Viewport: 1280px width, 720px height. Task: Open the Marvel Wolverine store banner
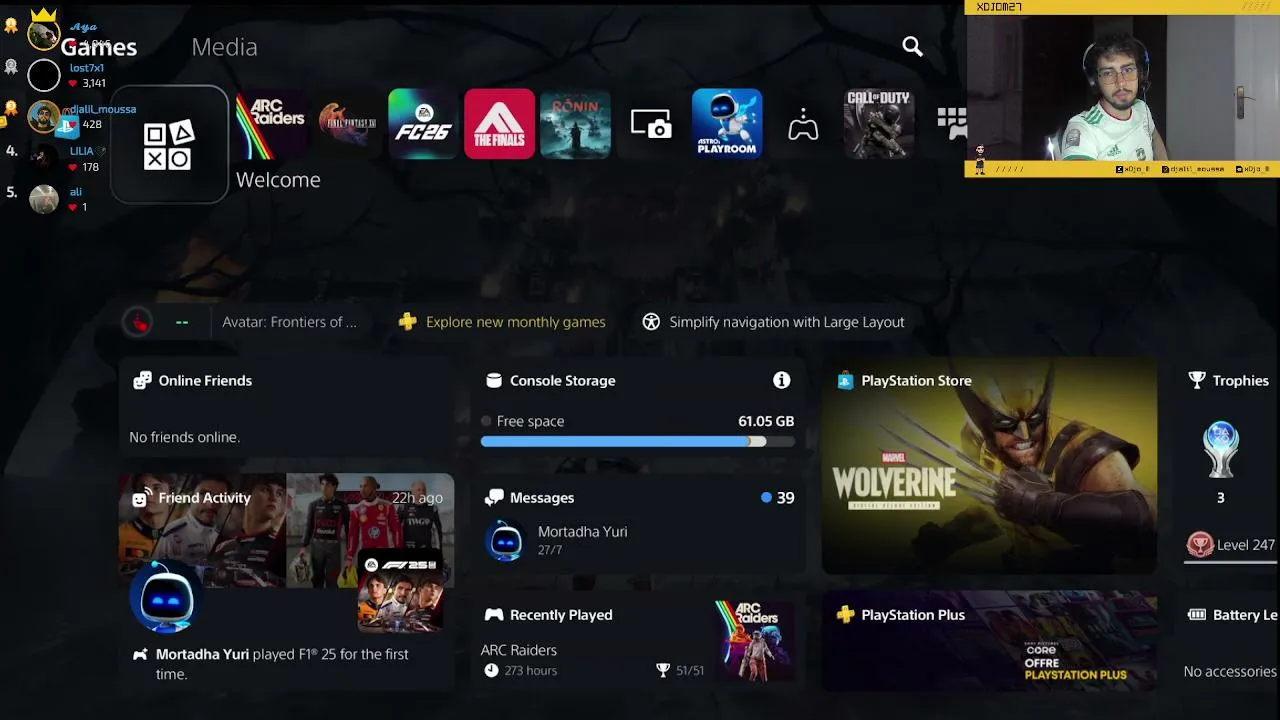[x=989, y=466]
